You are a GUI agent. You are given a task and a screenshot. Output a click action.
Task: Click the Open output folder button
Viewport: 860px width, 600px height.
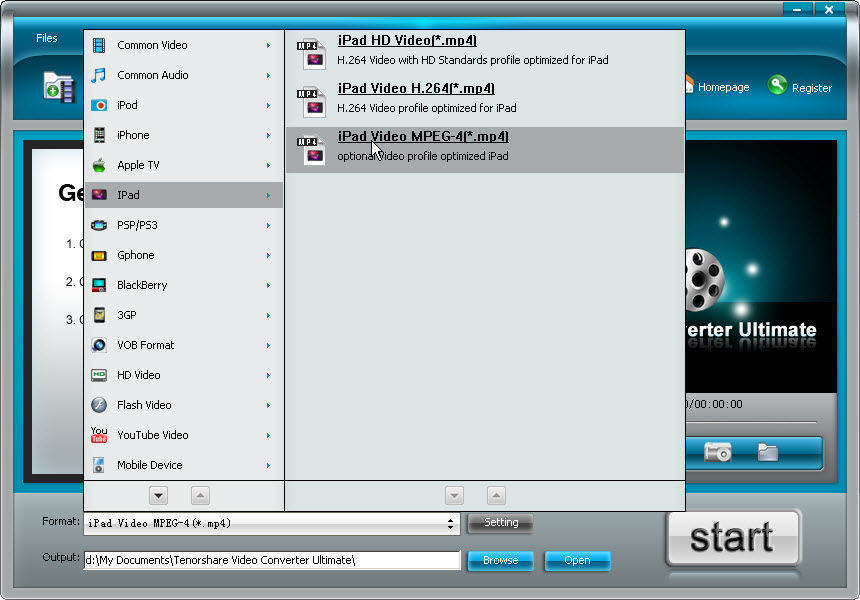(x=577, y=561)
